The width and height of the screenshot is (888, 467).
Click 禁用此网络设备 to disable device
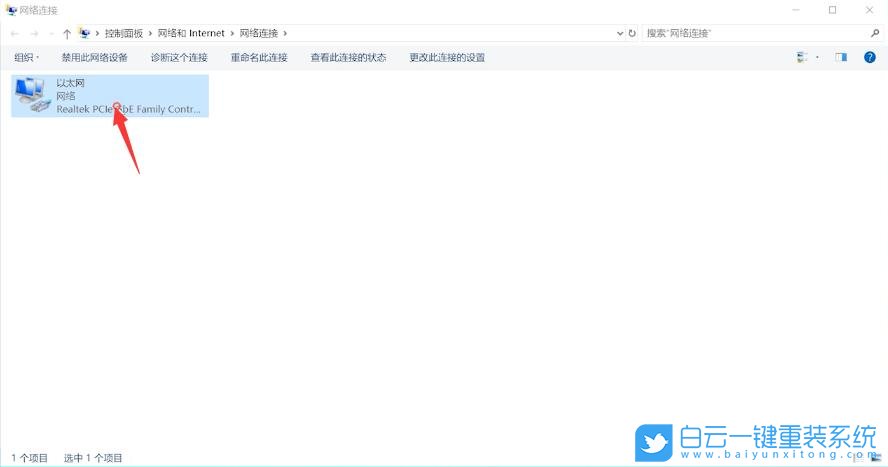coord(94,57)
